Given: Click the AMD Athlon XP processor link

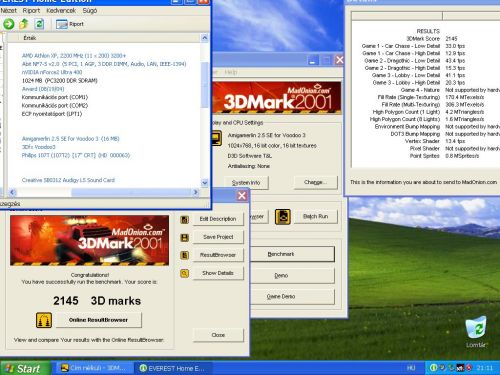Looking at the screenshot, I should [x=74, y=56].
